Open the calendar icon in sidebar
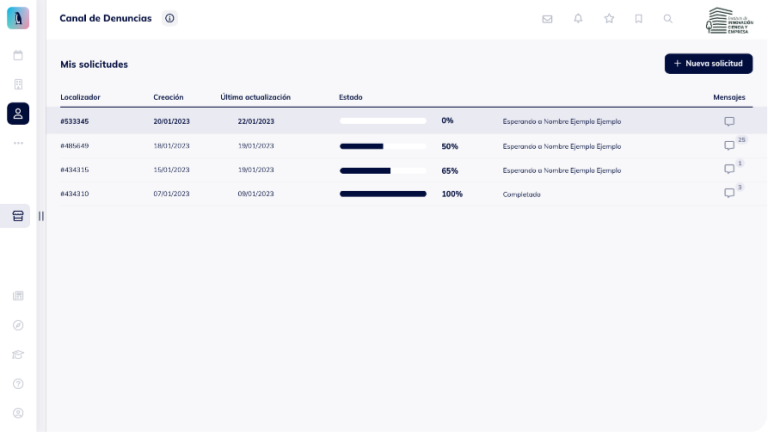The height and width of the screenshot is (432, 768). click(x=18, y=55)
